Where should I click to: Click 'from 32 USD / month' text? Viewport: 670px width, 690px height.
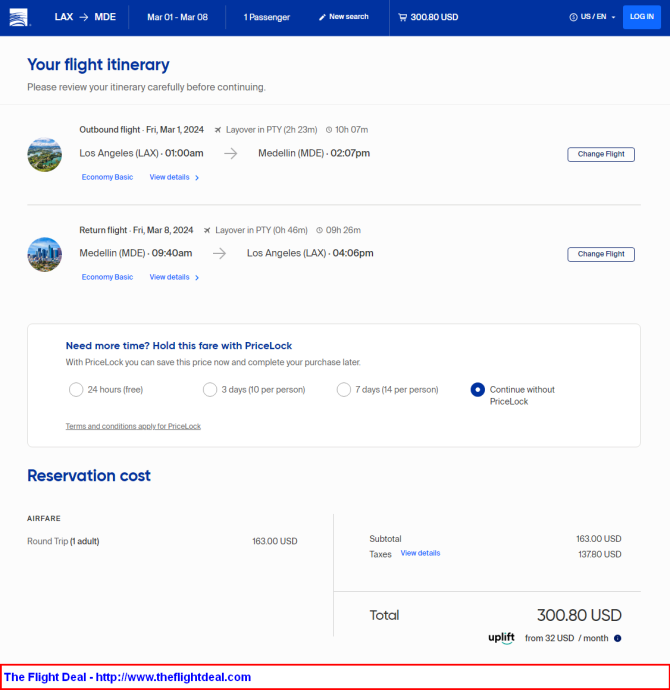click(567, 638)
